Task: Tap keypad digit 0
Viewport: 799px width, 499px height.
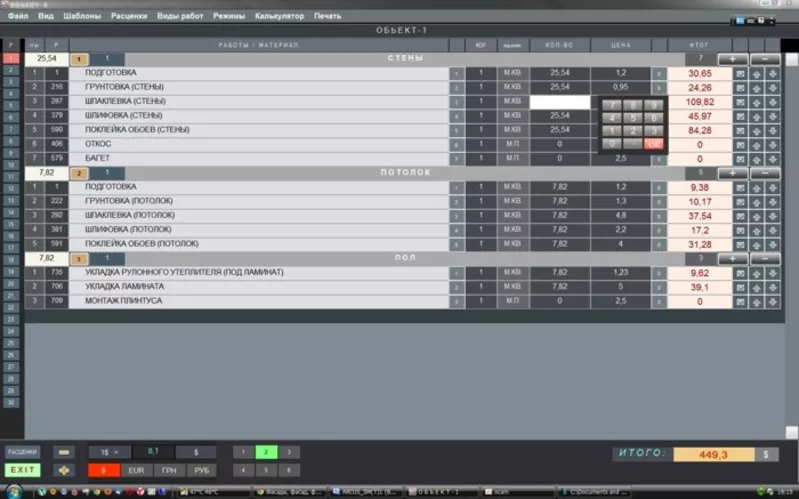Action: click(x=612, y=144)
